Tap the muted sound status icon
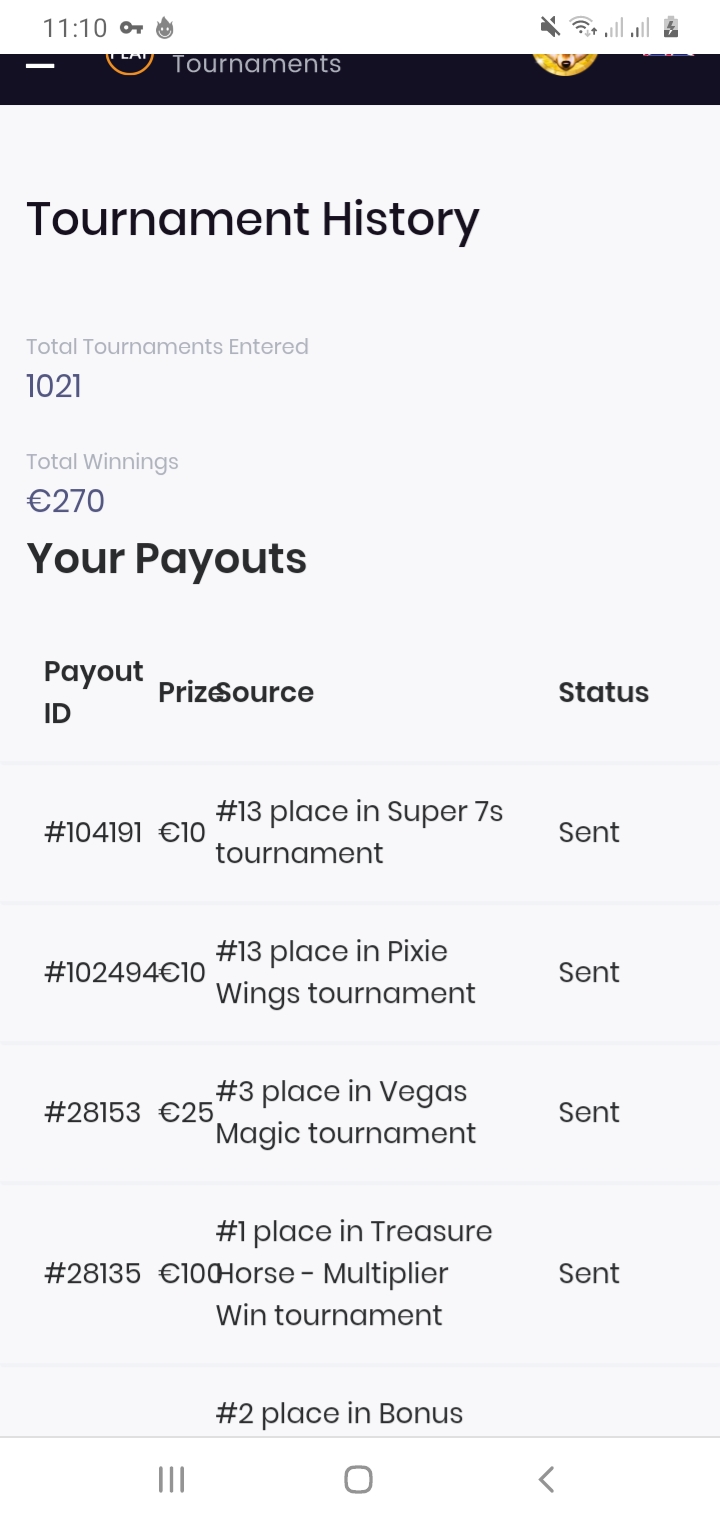 click(x=549, y=27)
